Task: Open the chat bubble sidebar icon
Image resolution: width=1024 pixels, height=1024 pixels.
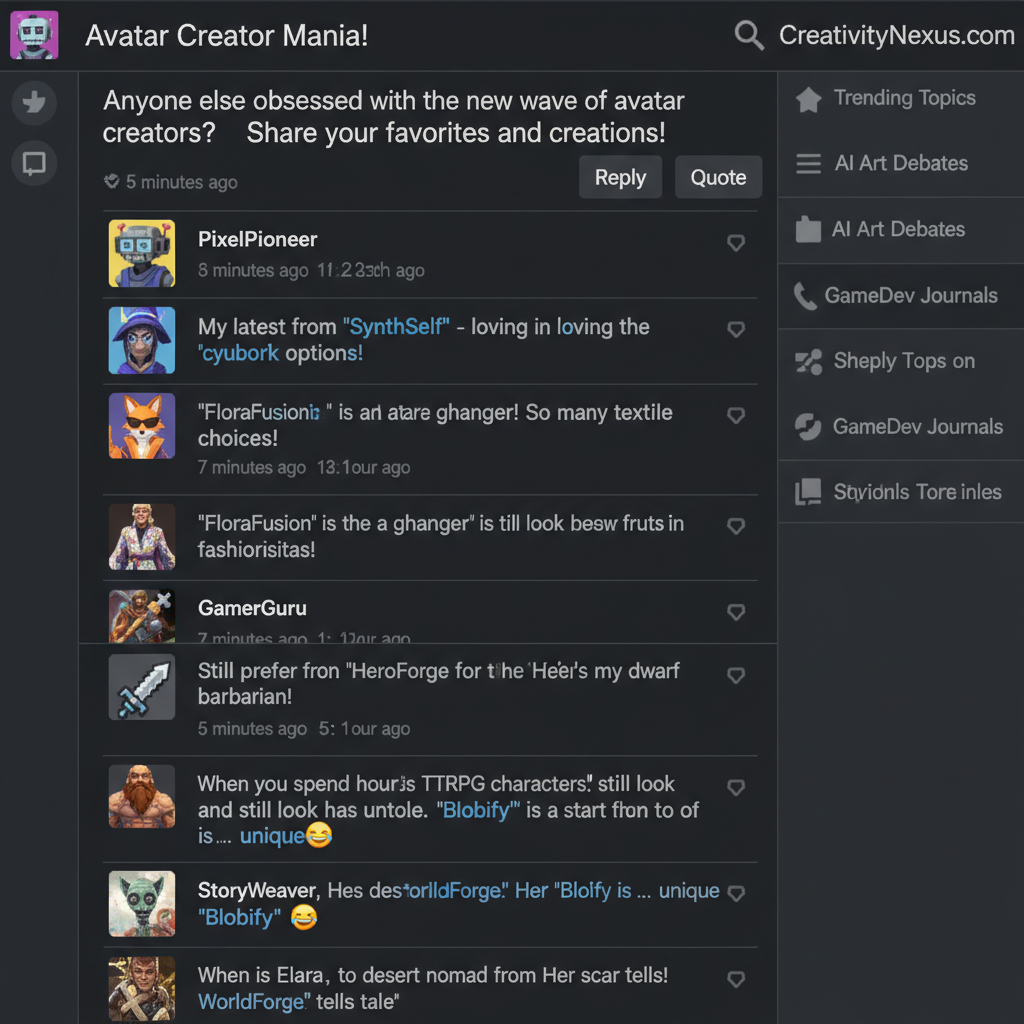Action: pyautogui.click(x=34, y=163)
